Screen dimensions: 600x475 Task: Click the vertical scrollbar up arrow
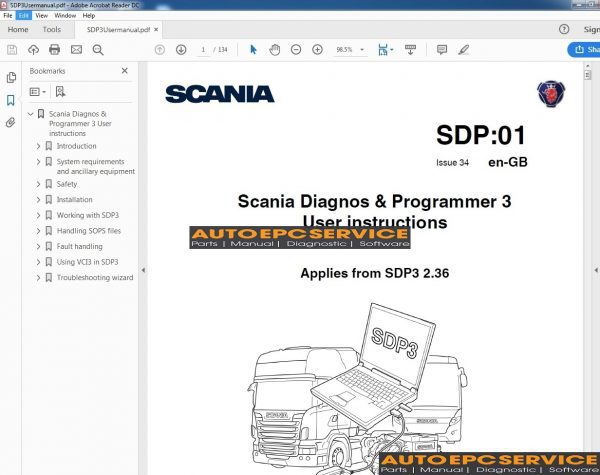coord(588,66)
